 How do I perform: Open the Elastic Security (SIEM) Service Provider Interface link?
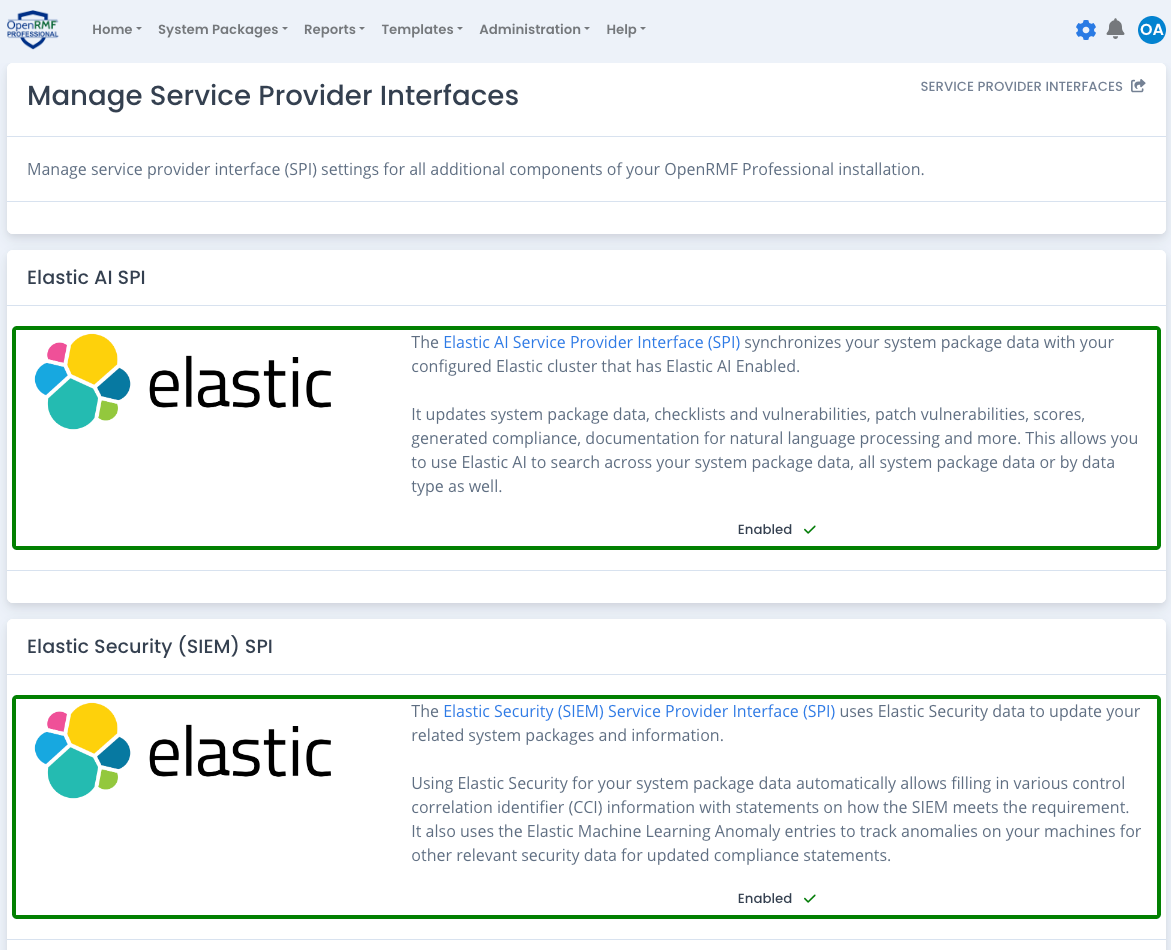tap(639, 711)
